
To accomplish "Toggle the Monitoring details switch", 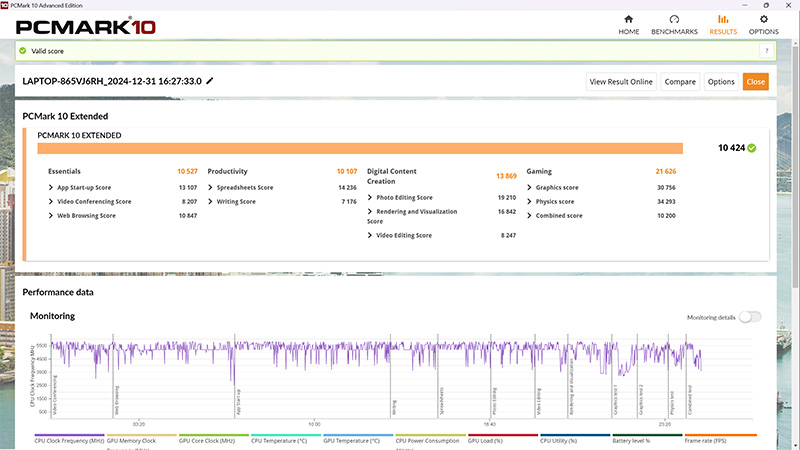I will coord(750,317).
